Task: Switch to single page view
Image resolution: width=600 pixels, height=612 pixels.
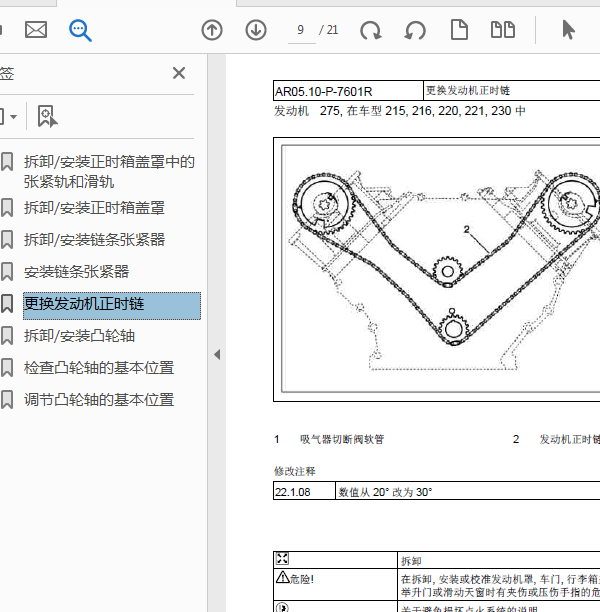Action: point(459,30)
